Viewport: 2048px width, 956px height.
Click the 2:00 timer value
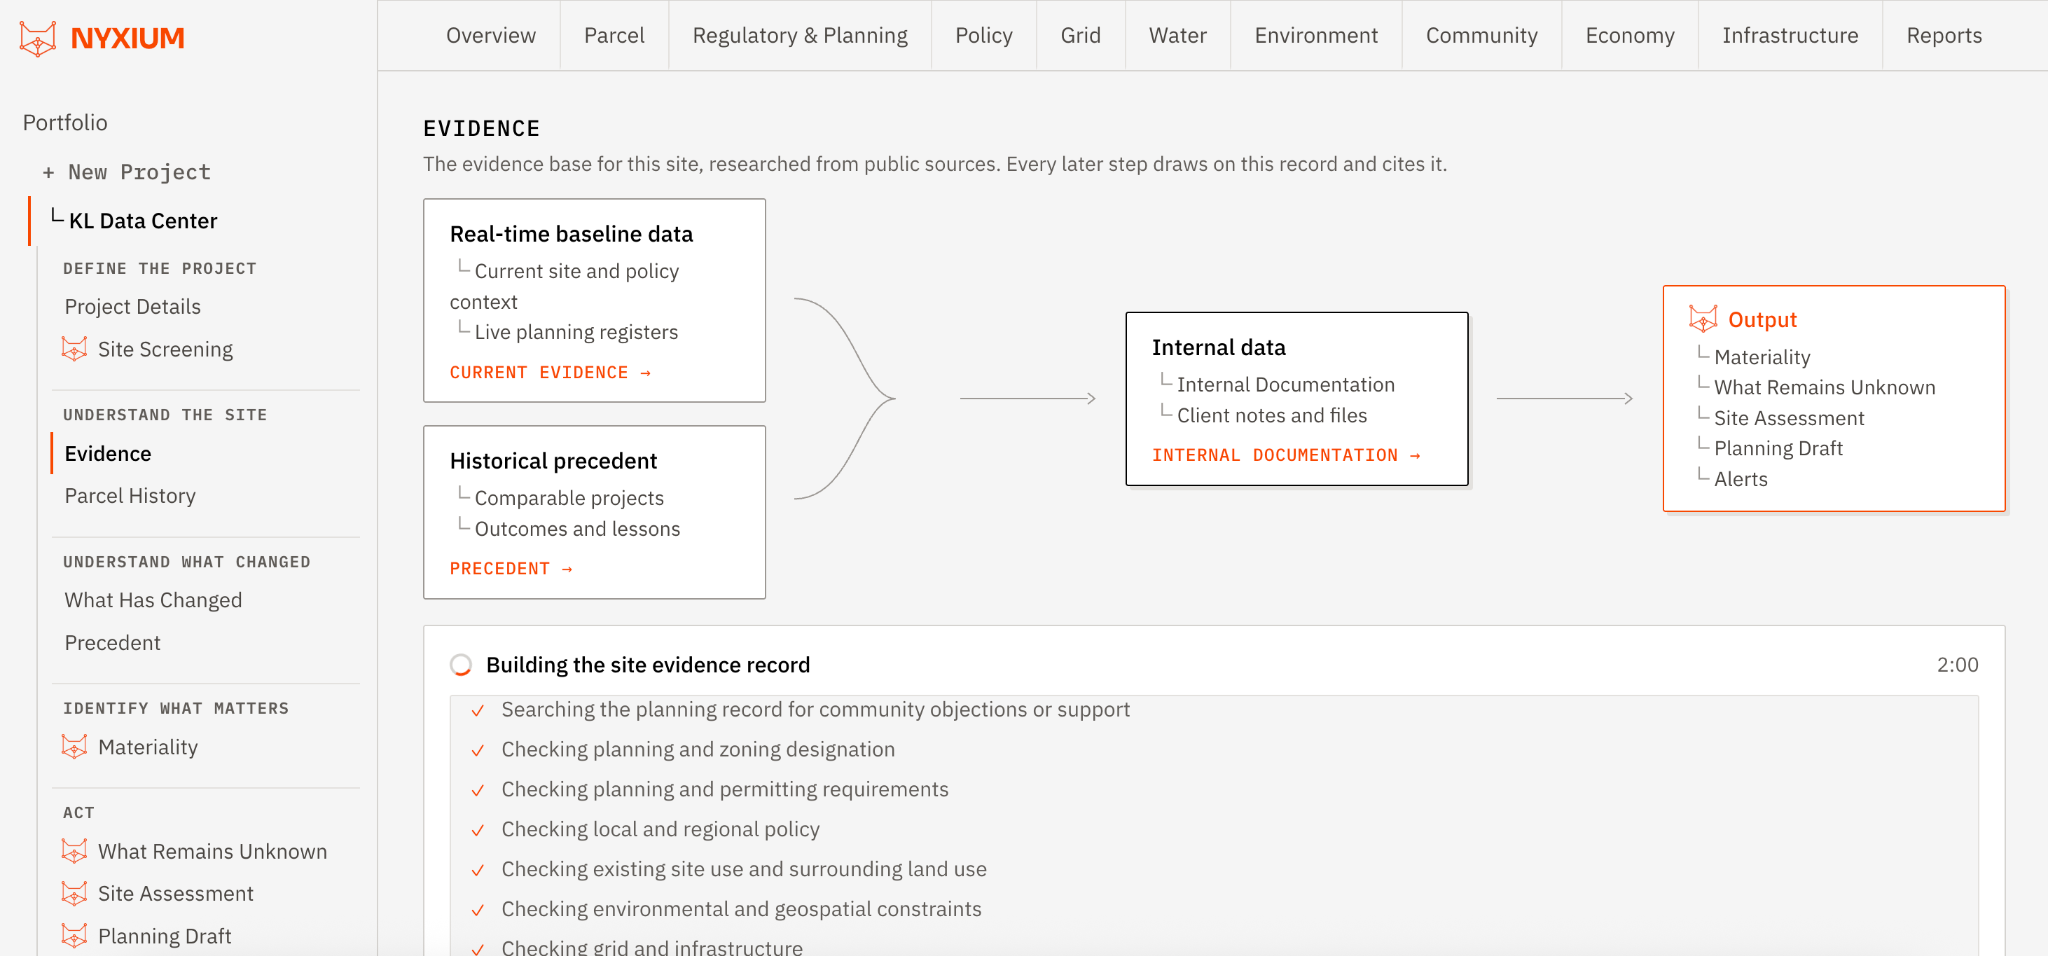[x=1957, y=665]
